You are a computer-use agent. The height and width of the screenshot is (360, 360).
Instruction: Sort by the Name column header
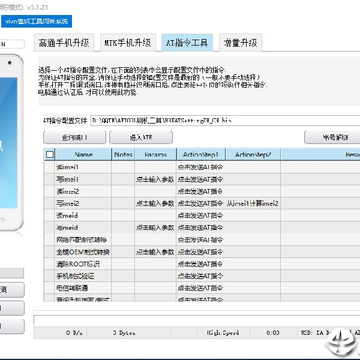coord(83,155)
